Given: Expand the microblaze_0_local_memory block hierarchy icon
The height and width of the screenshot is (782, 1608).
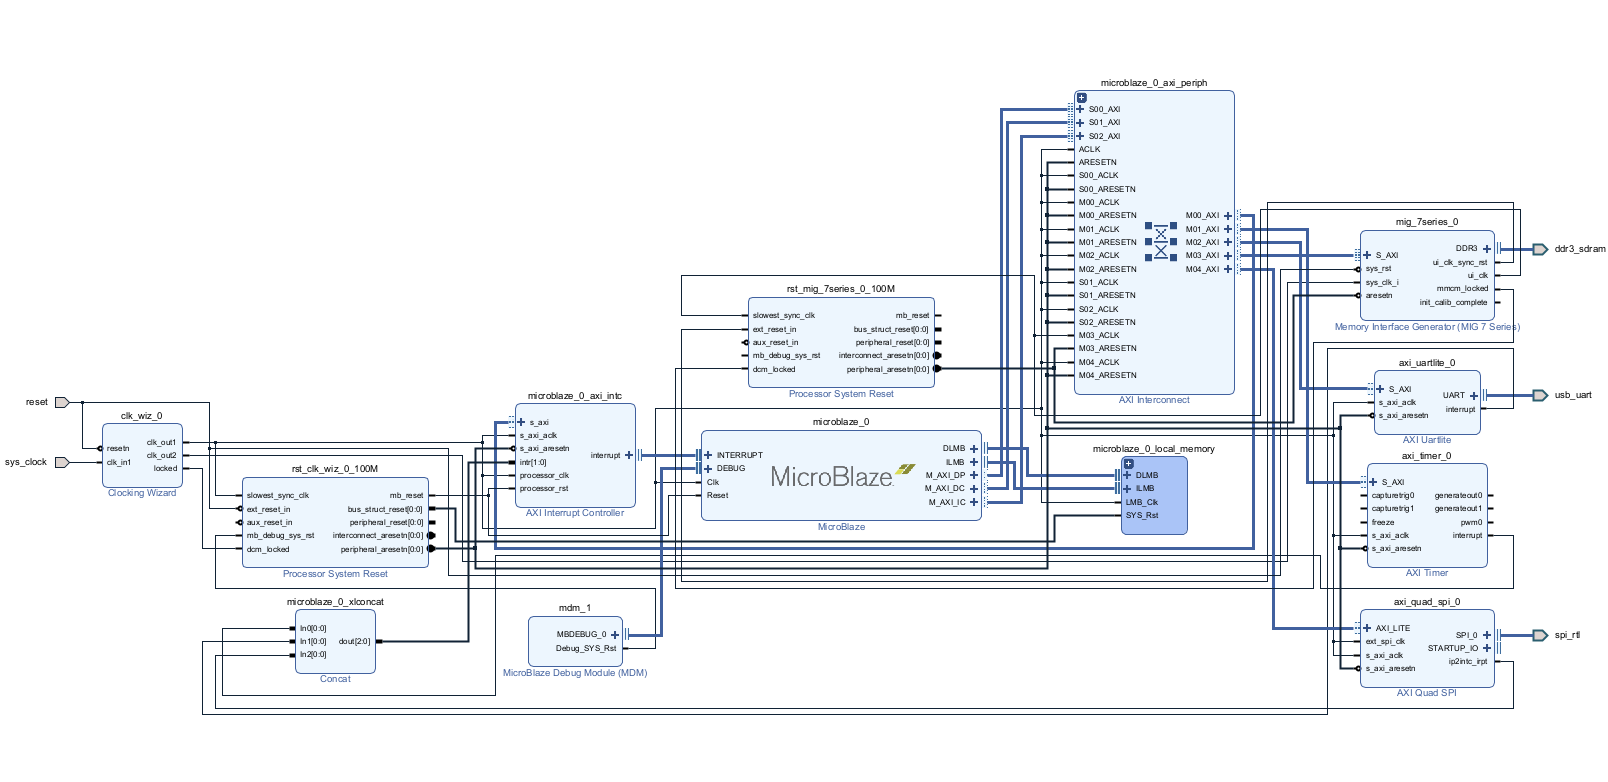Looking at the screenshot, I should click(x=1128, y=464).
